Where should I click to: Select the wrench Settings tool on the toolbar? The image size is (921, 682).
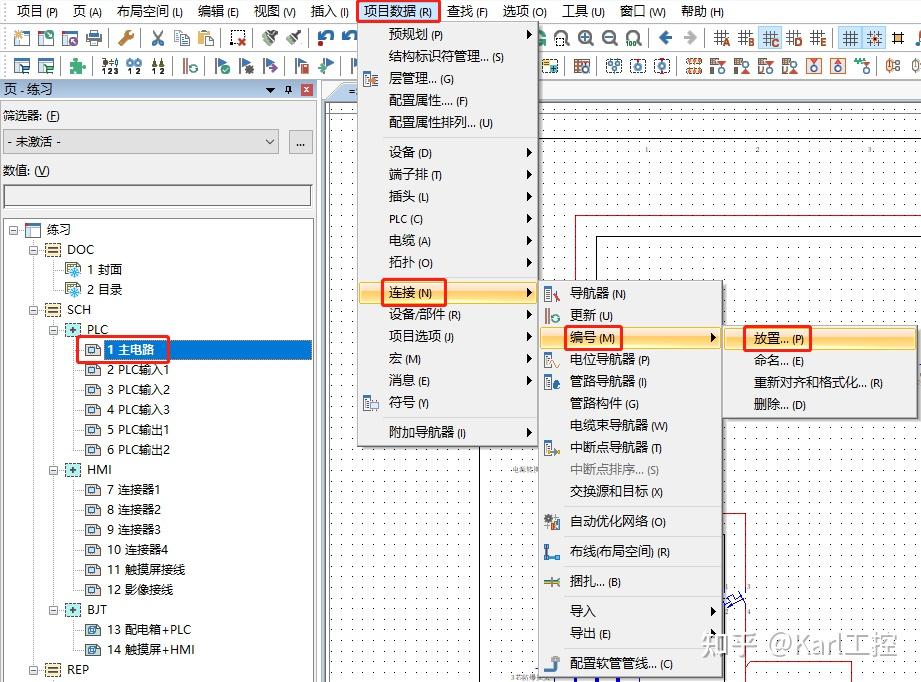tap(125, 37)
